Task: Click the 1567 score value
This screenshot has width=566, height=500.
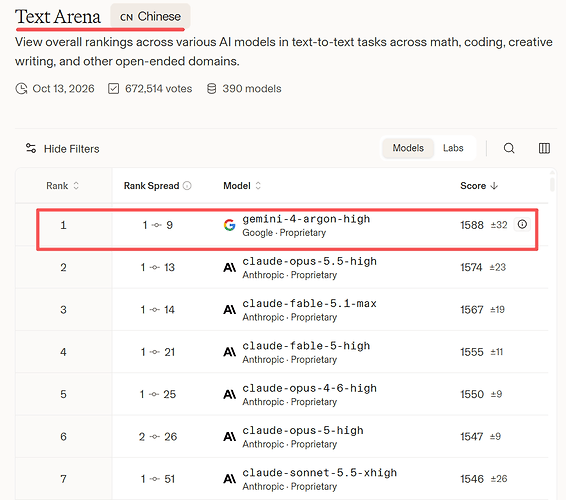Action: pos(471,310)
